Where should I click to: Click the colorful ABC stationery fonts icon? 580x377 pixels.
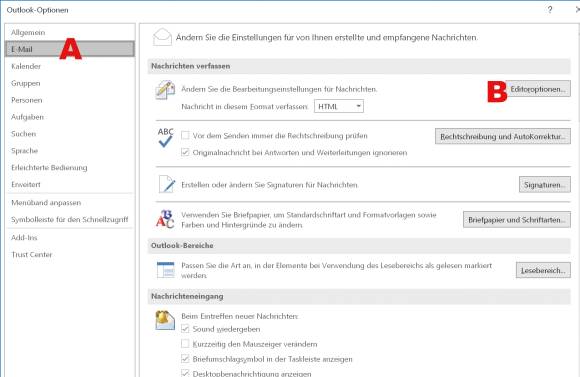165,219
